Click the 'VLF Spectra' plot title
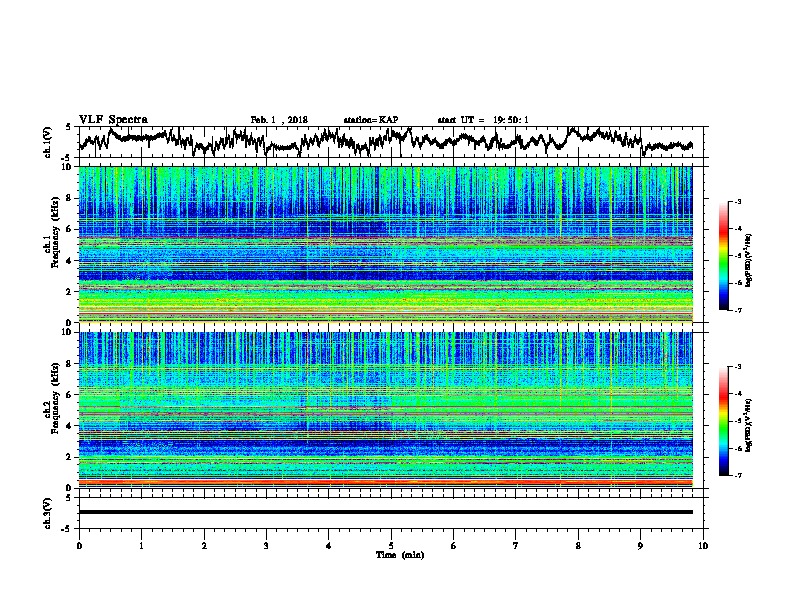 click(x=113, y=120)
